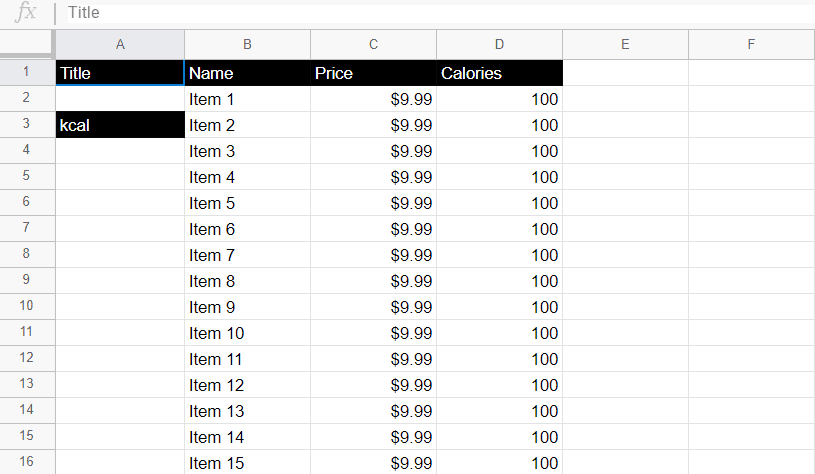Select the Item 13 cell
The height and width of the screenshot is (474, 815).
click(x=247, y=411)
